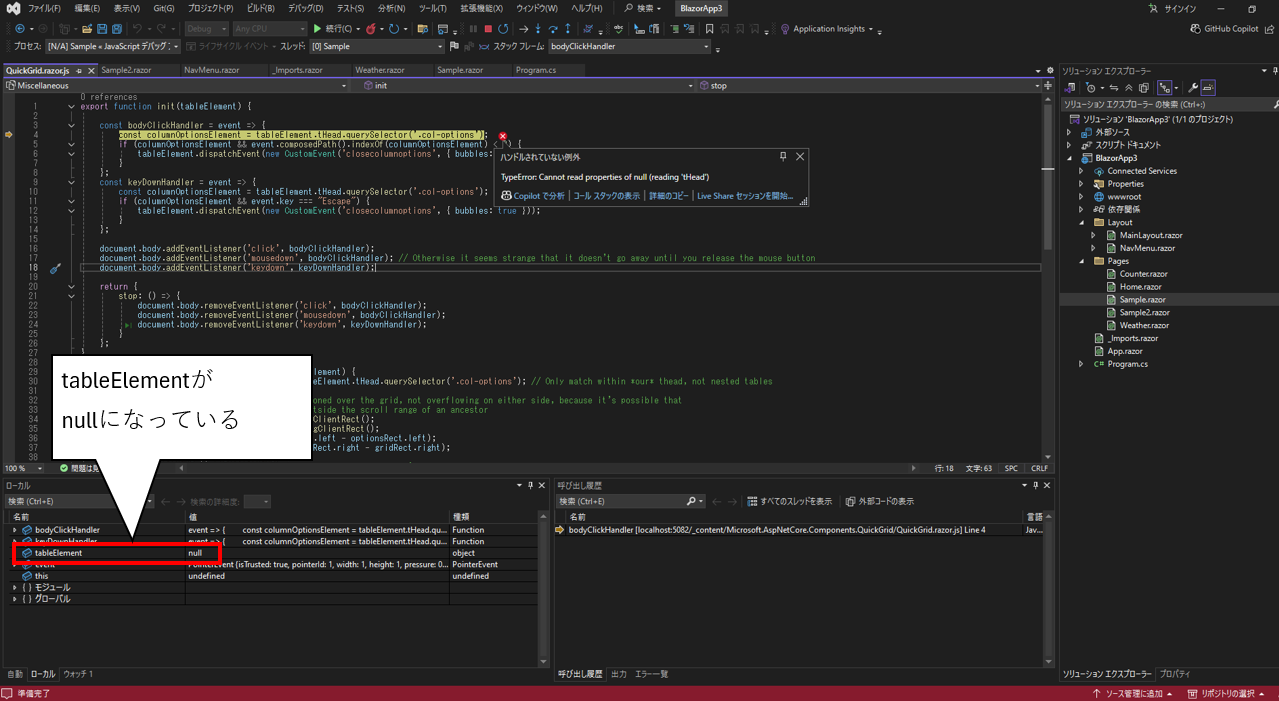Expand the bodyClickHandler variable in Locals

(15, 530)
